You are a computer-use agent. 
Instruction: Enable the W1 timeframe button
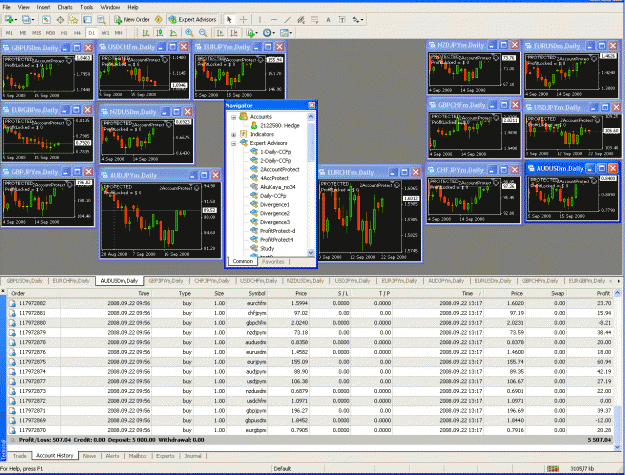[x=105, y=33]
